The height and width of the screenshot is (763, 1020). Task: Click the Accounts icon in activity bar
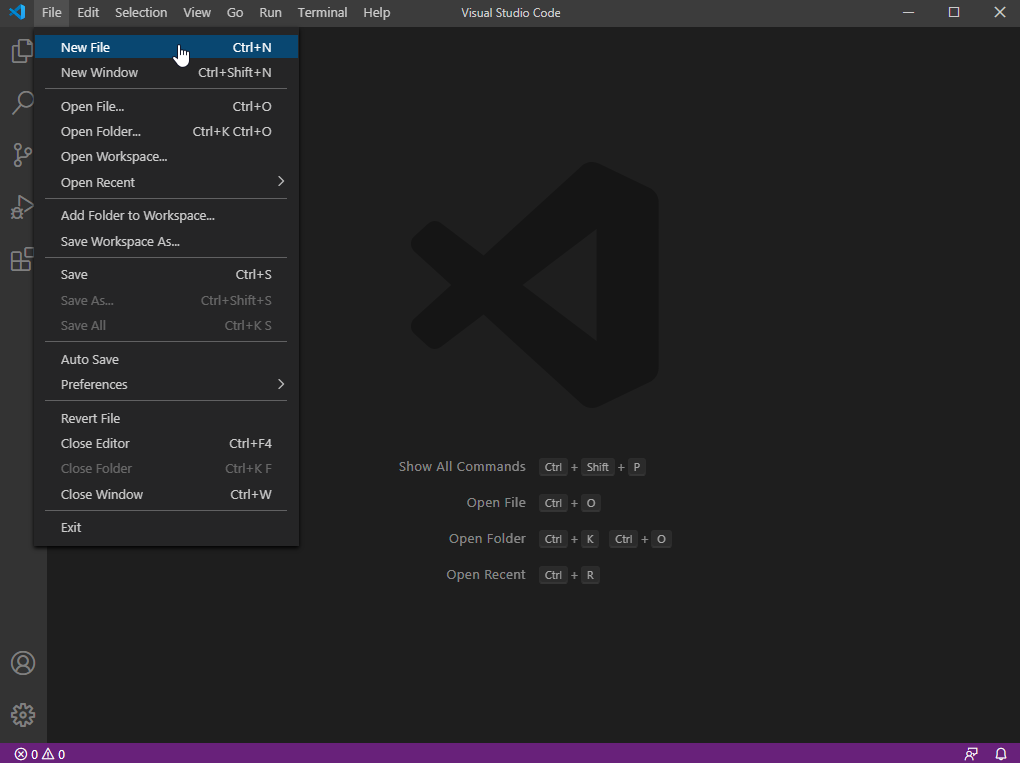coord(22,663)
